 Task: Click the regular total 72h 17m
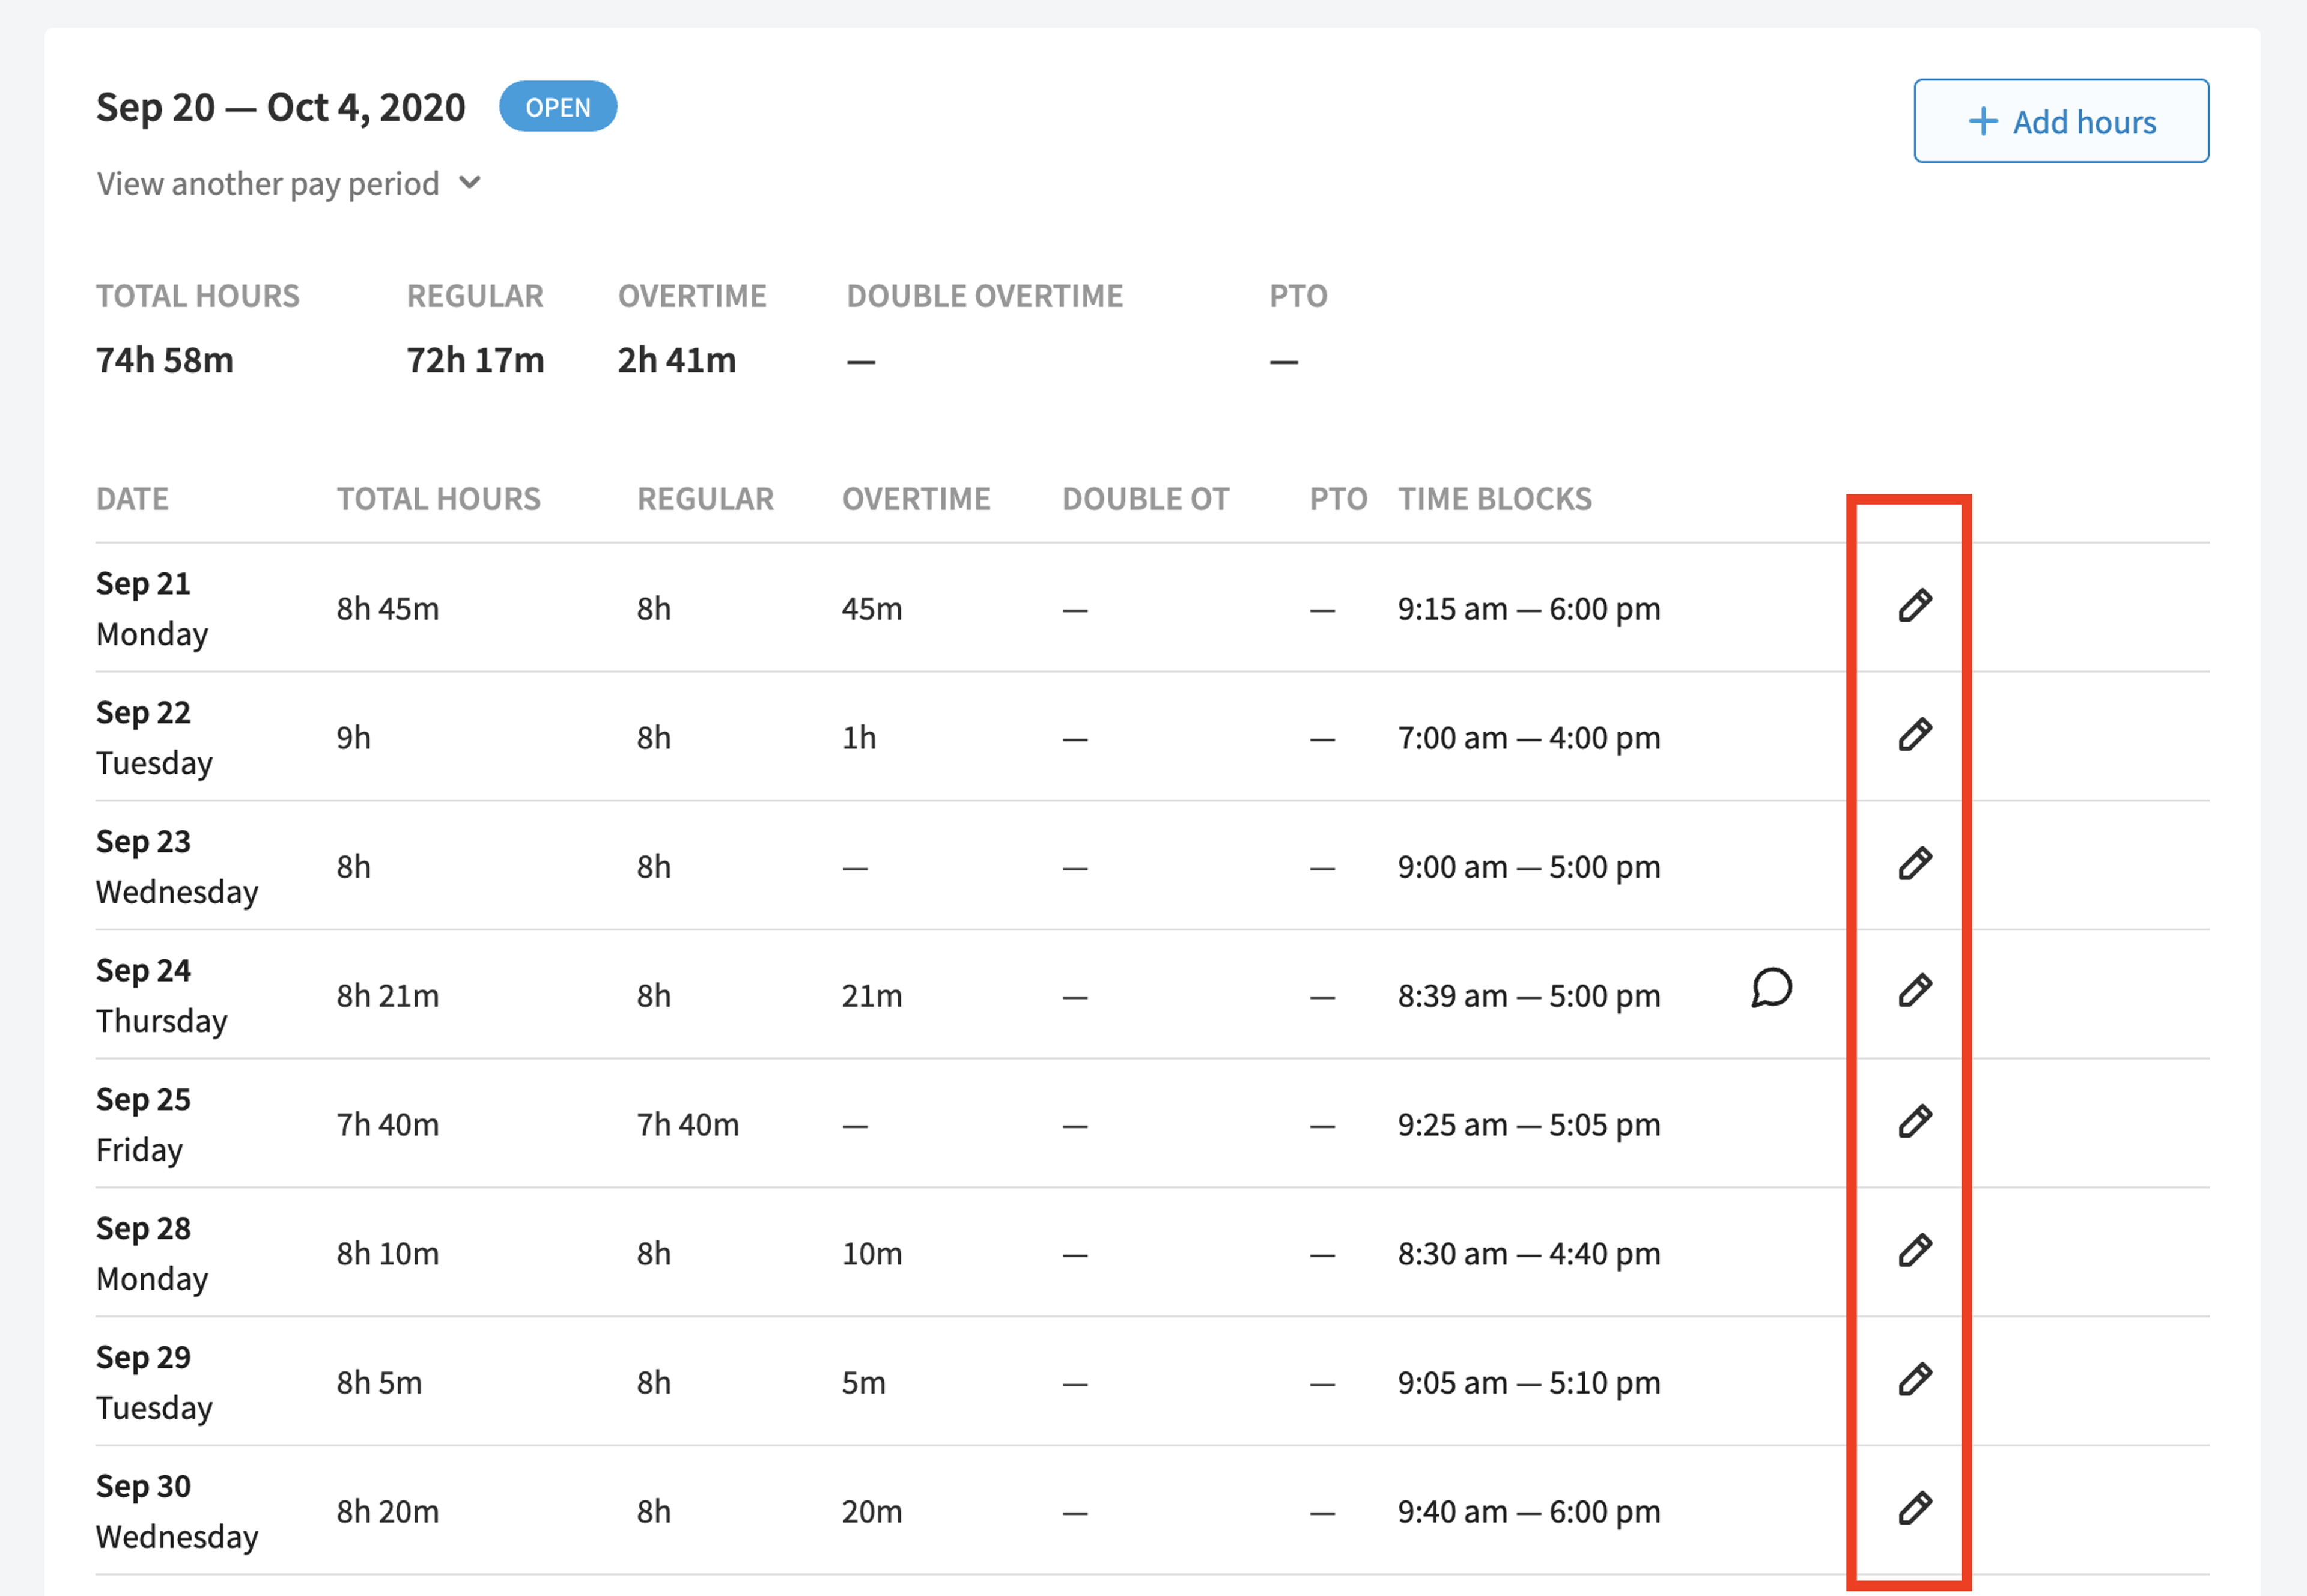[x=475, y=360]
